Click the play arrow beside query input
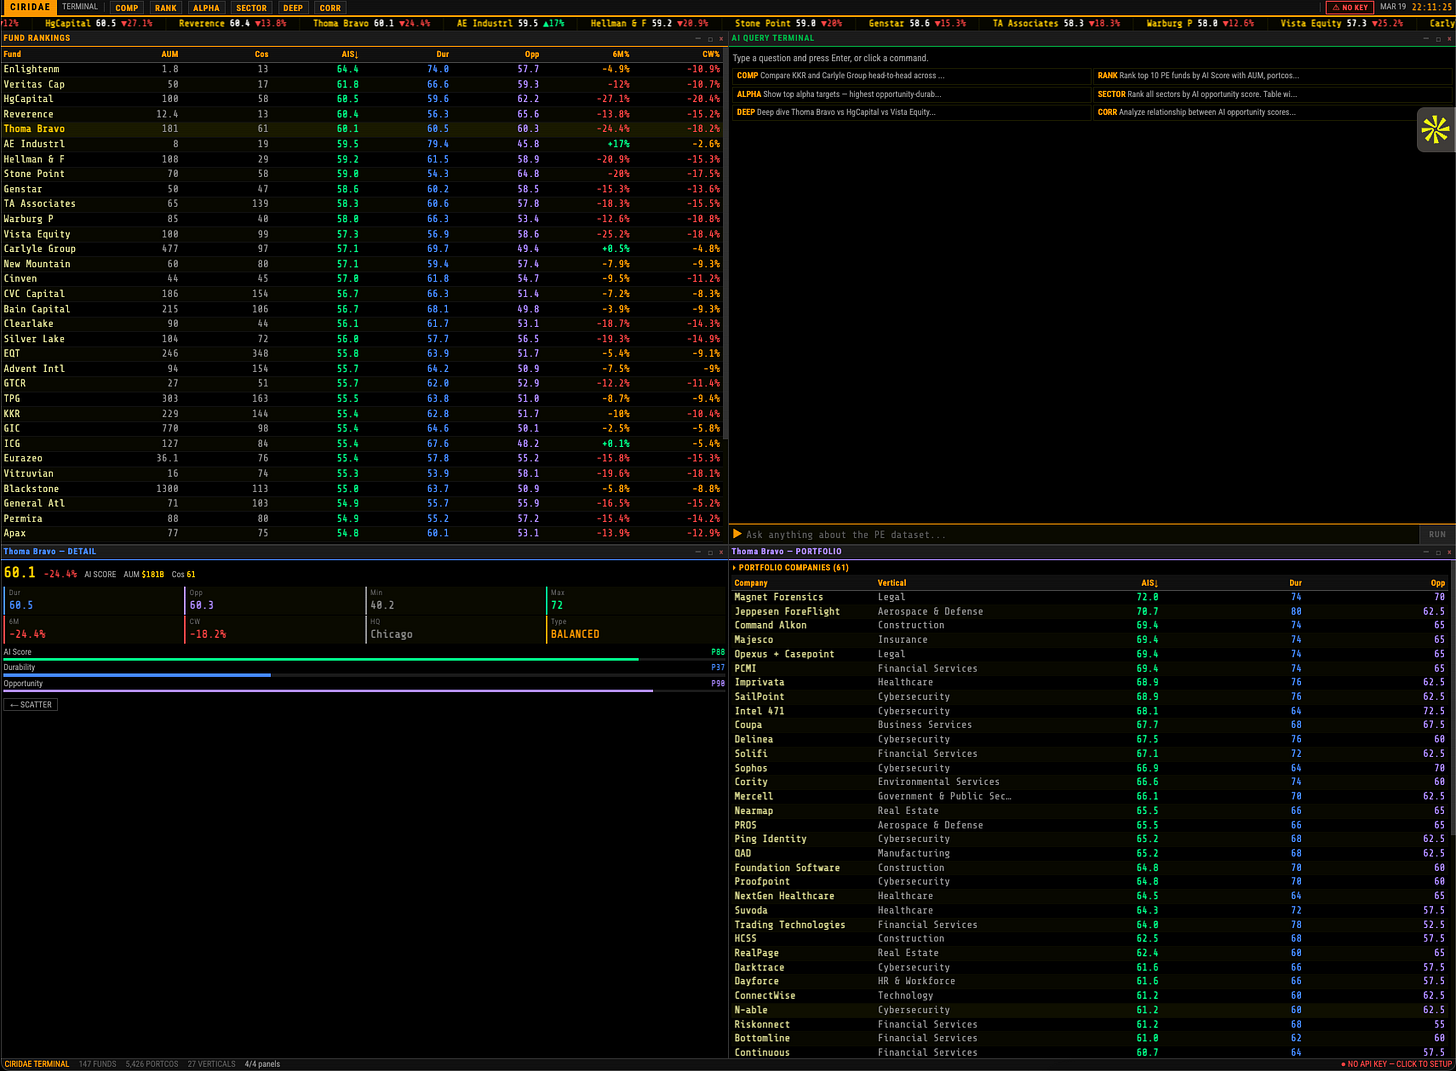 pyautogui.click(x=737, y=534)
